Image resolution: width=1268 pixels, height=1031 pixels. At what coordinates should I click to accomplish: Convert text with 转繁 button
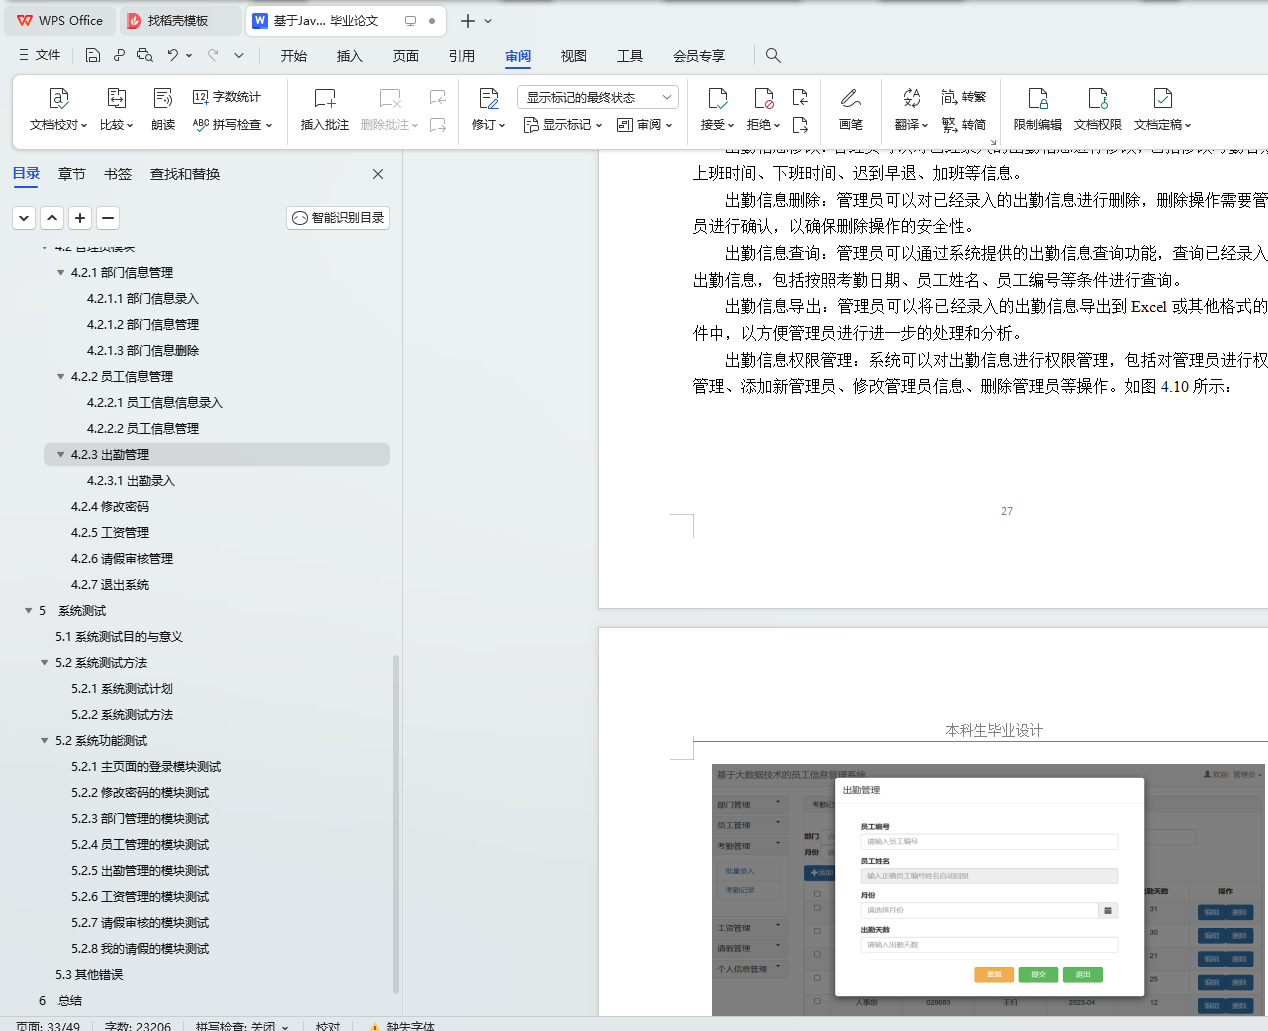(964, 97)
